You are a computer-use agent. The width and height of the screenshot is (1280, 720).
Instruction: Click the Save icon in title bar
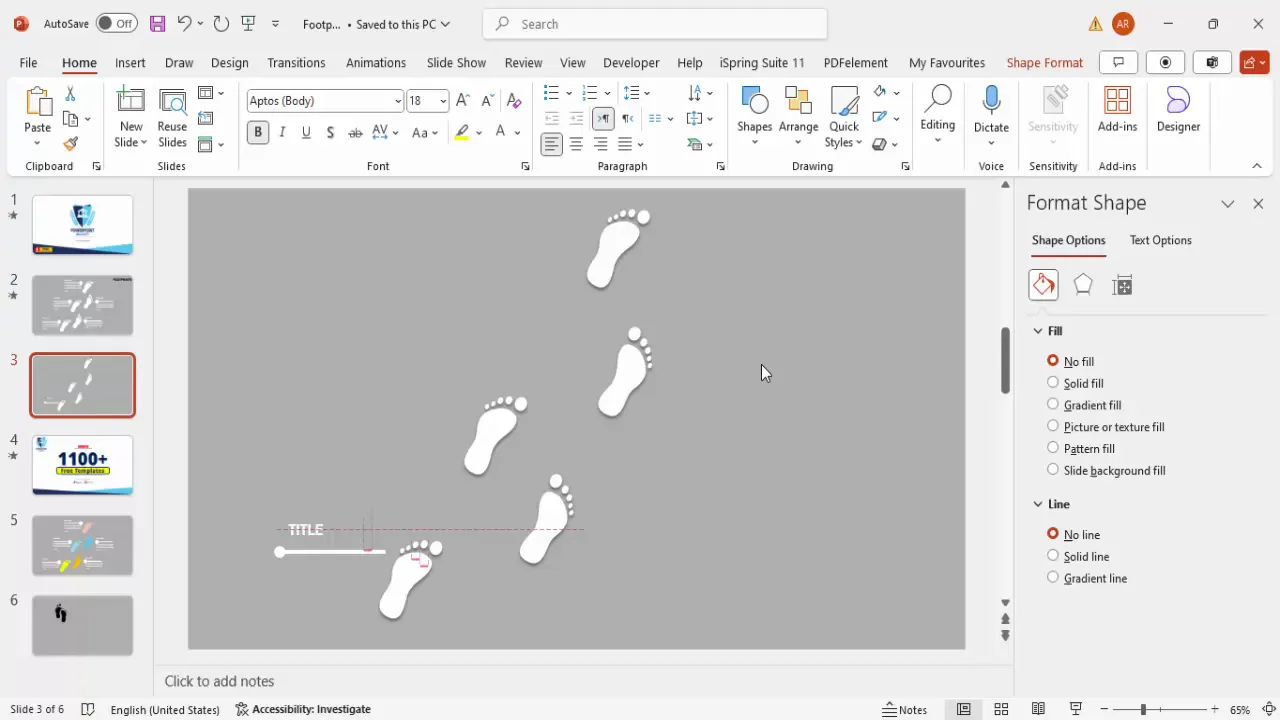click(x=157, y=23)
